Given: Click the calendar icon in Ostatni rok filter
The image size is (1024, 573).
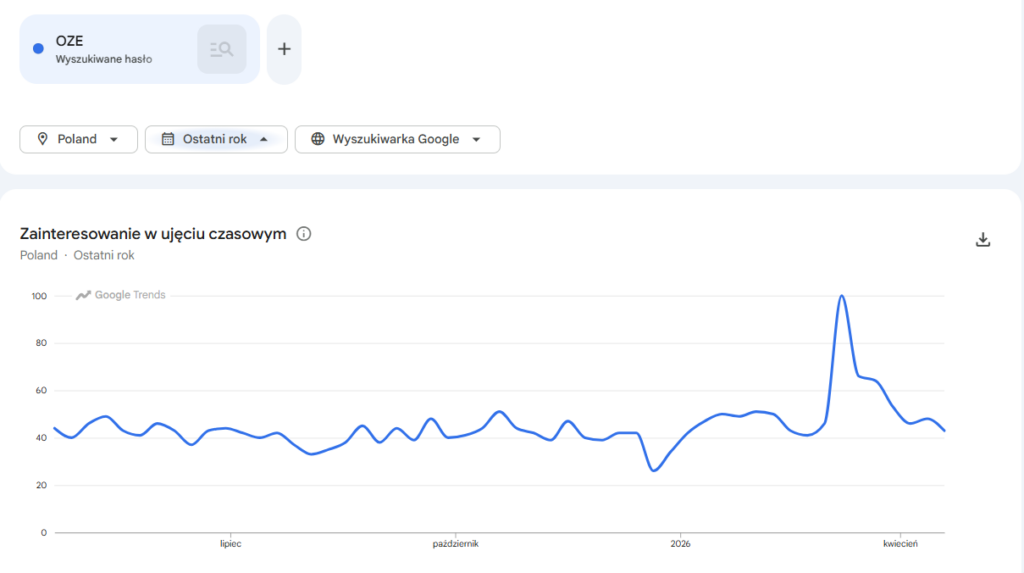Looking at the screenshot, I should click(x=168, y=139).
